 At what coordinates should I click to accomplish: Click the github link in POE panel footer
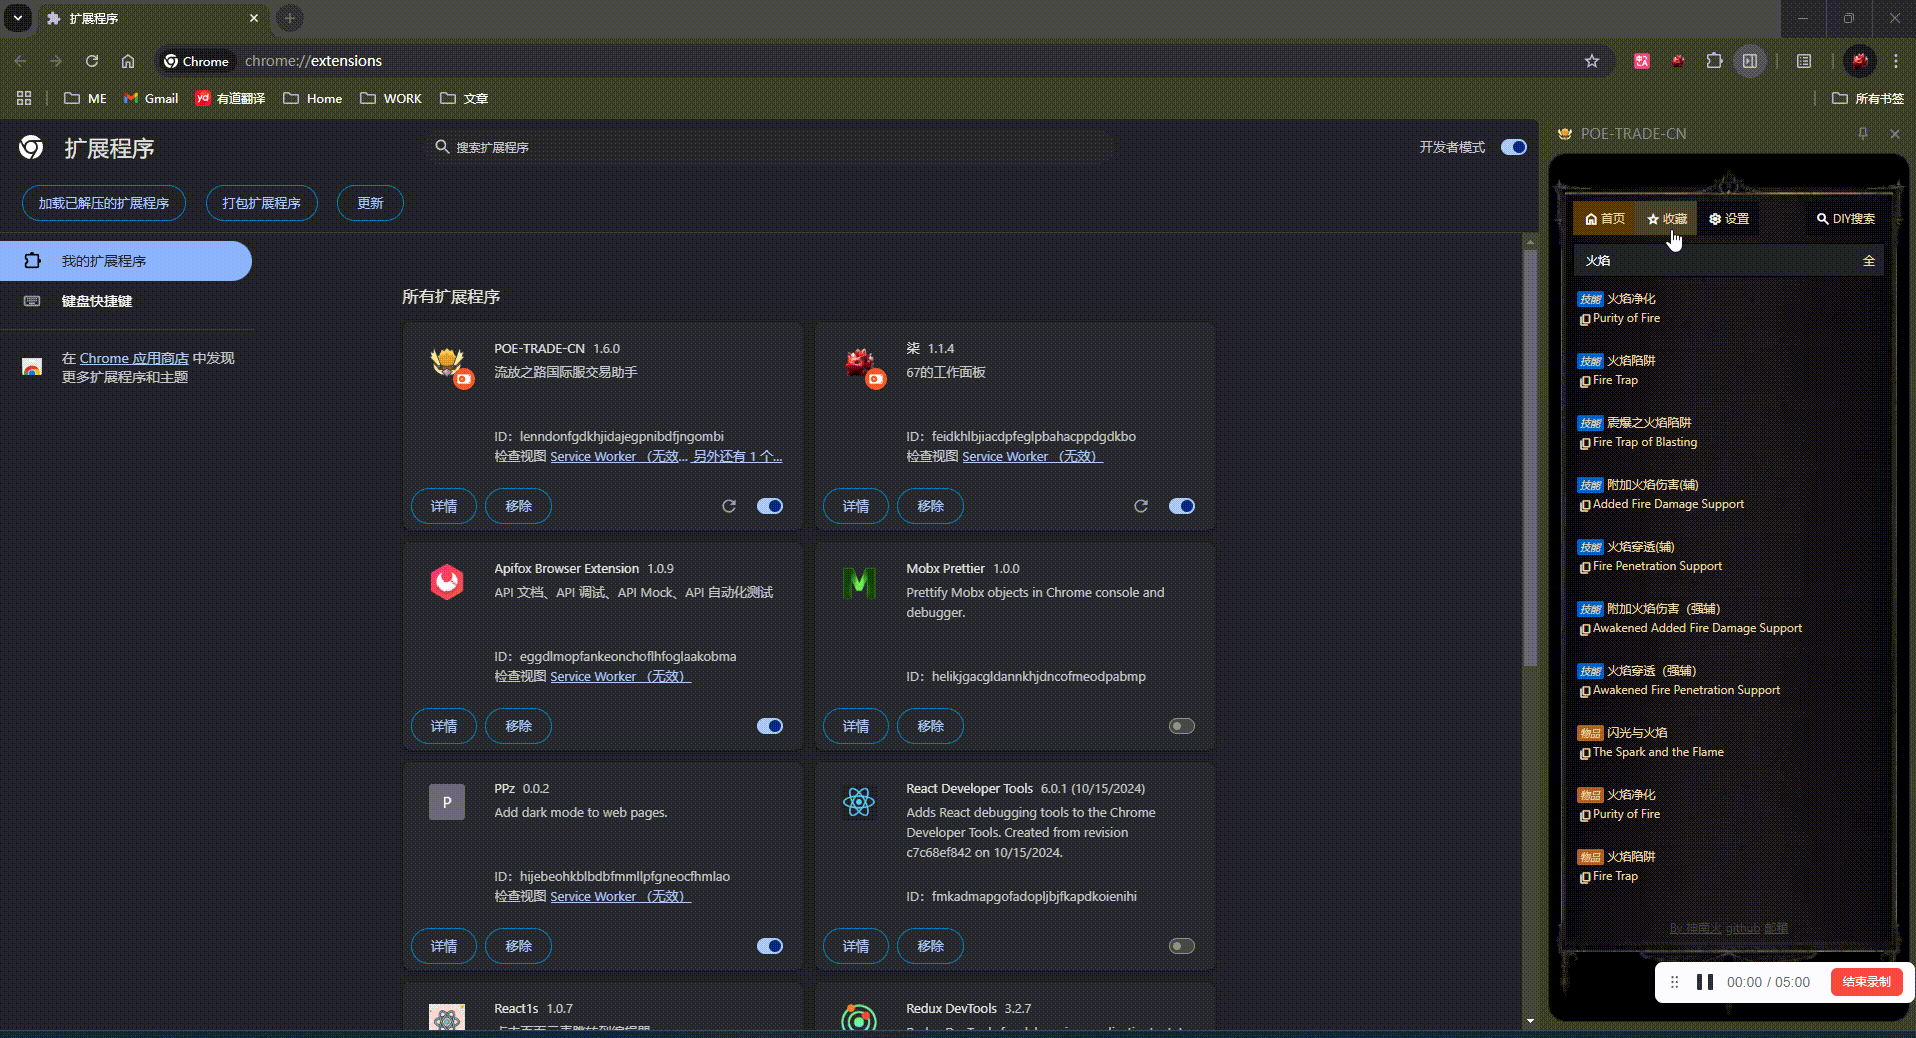pyautogui.click(x=1742, y=928)
